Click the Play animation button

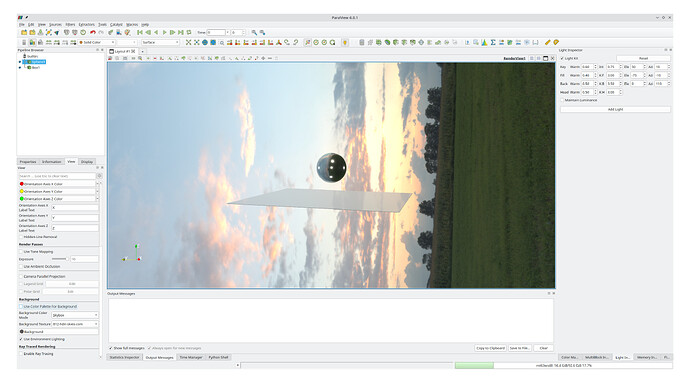point(165,33)
